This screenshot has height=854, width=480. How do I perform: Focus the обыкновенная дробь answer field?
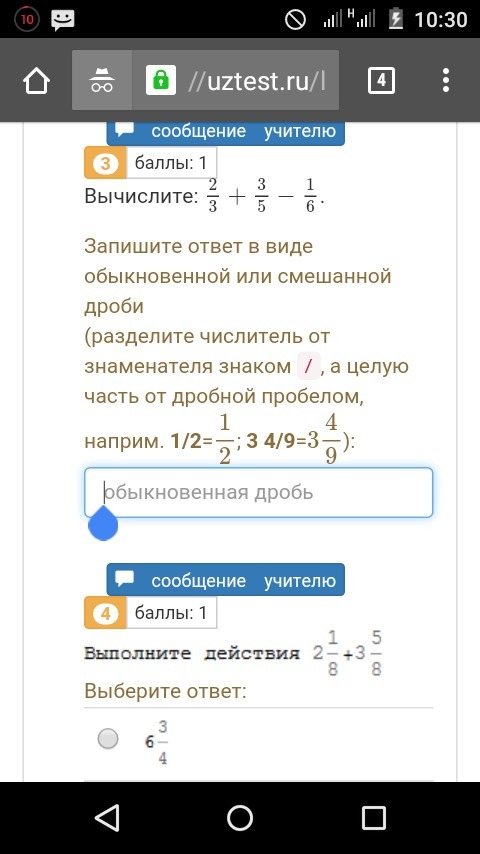click(258, 492)
